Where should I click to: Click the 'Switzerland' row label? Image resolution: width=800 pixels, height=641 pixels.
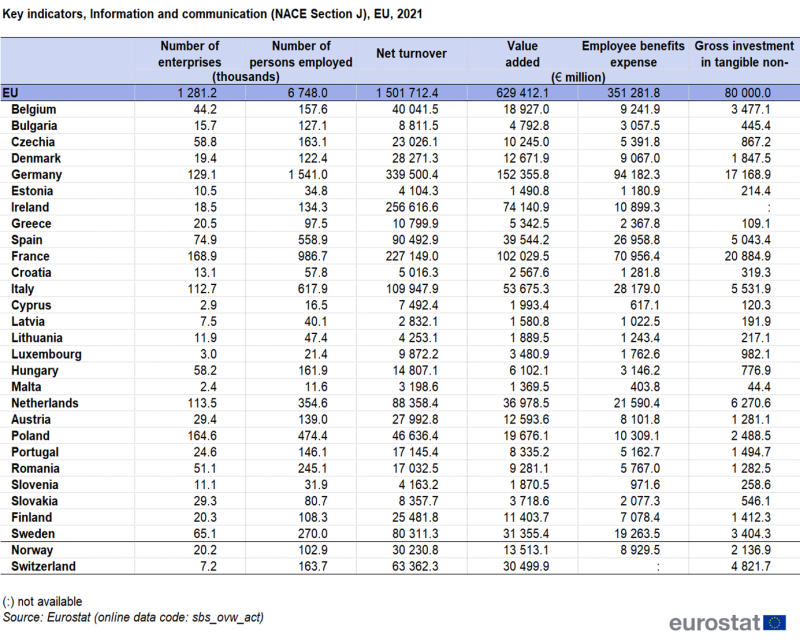click(x=43, y=566)
